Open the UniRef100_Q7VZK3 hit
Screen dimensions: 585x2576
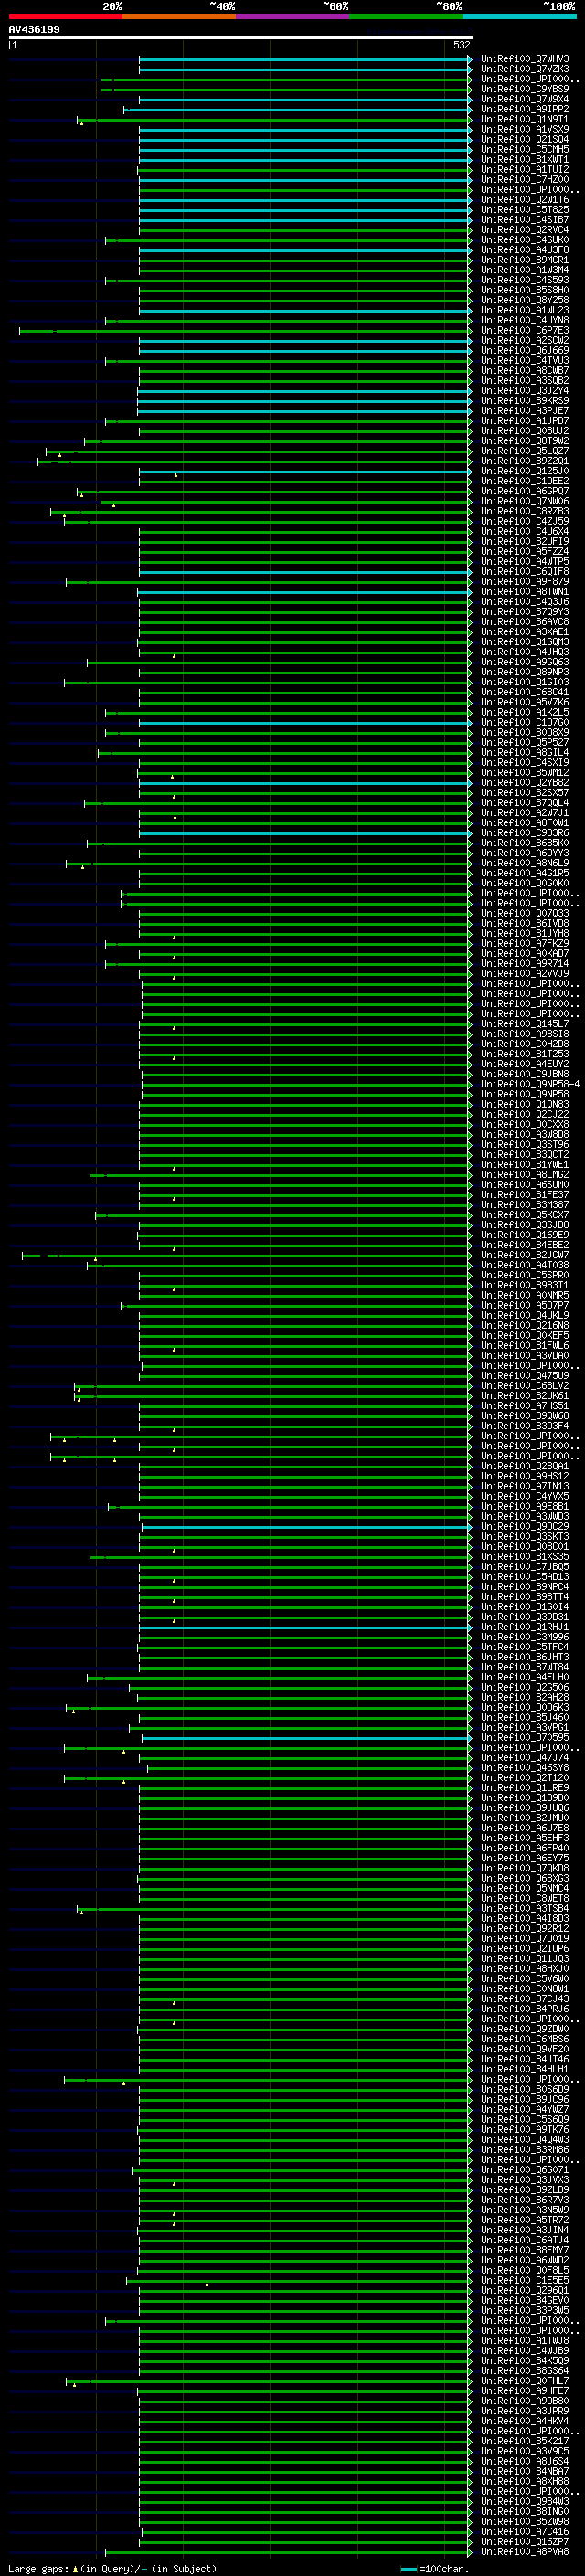pyautogui.click(x=525, y=69)
